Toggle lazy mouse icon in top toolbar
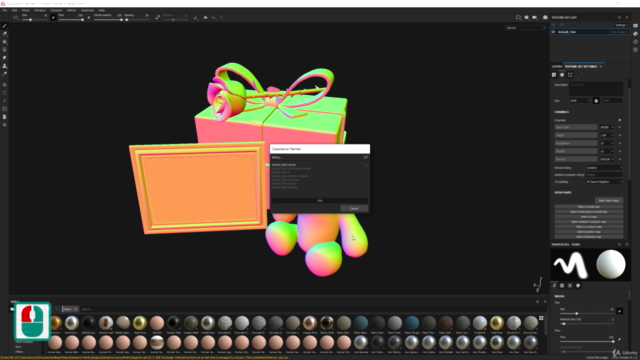 (x=158, y=17)
